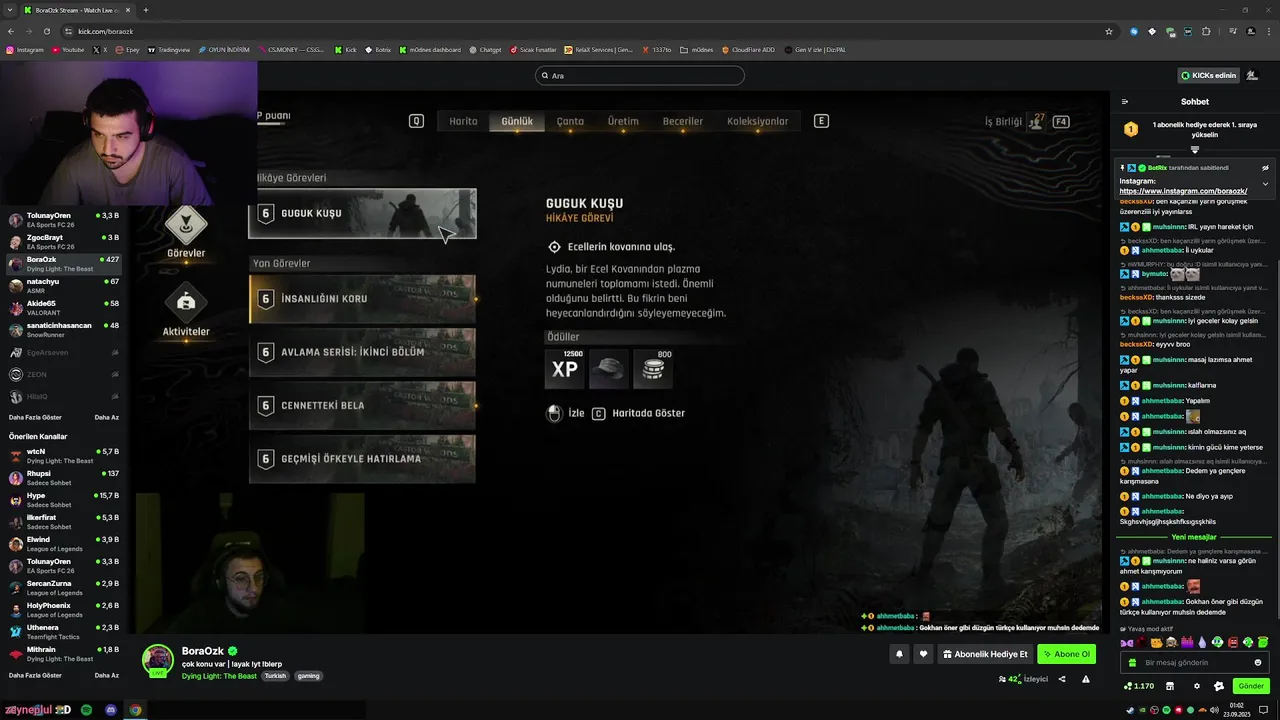Open natachyu ASMR channel
This screenshot has width=1280, height=720.
(64, 286)
